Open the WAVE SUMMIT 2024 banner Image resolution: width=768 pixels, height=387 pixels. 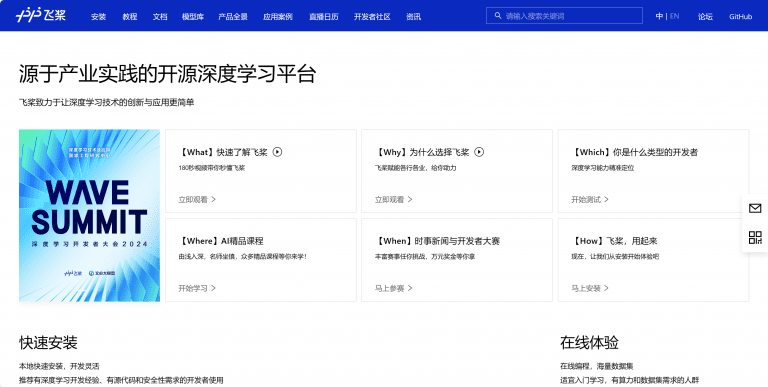point(90,216)
